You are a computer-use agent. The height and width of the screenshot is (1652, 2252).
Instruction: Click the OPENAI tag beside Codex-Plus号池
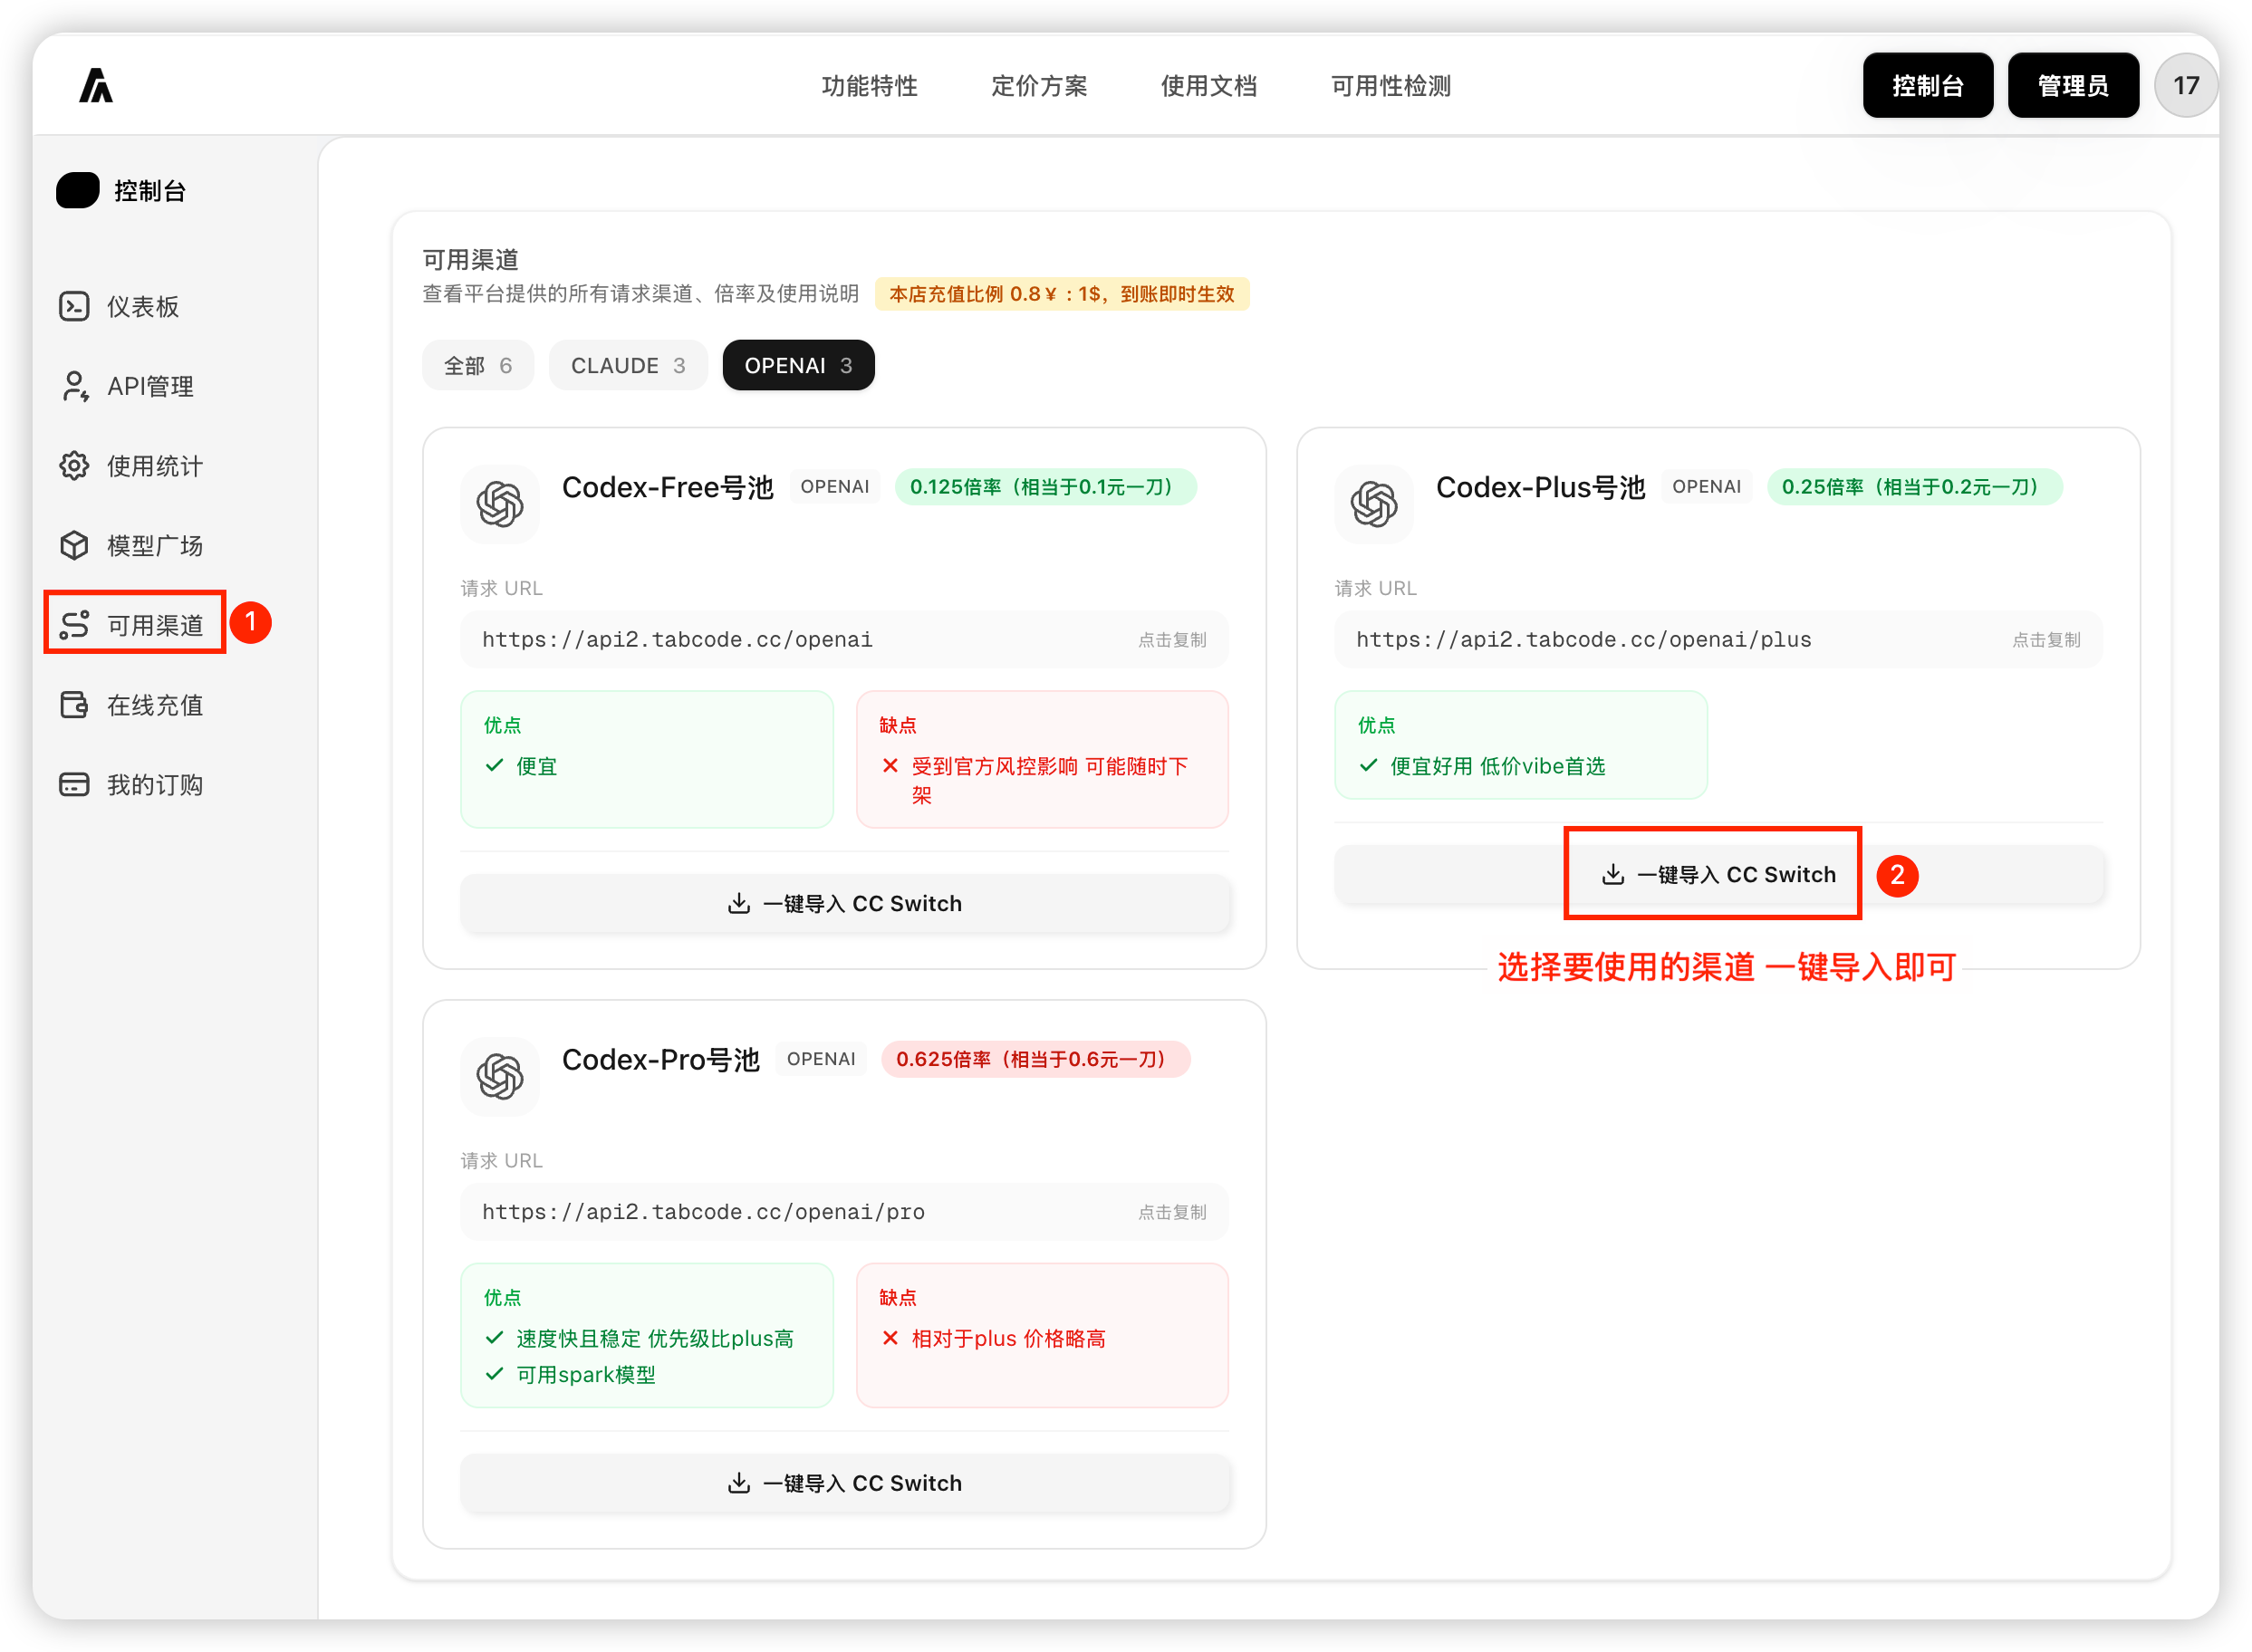click(1707, 487)
